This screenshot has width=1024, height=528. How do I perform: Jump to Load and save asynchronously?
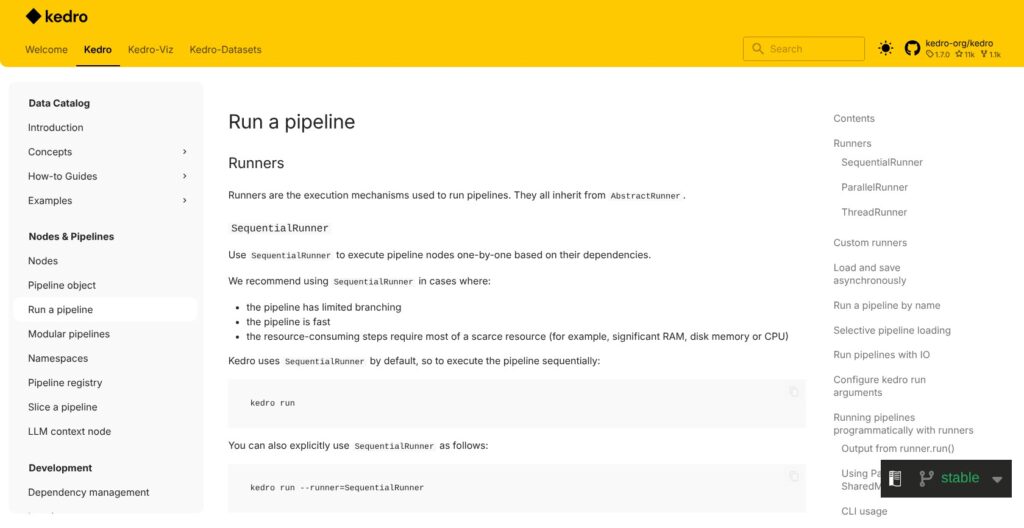coord(869,274)
